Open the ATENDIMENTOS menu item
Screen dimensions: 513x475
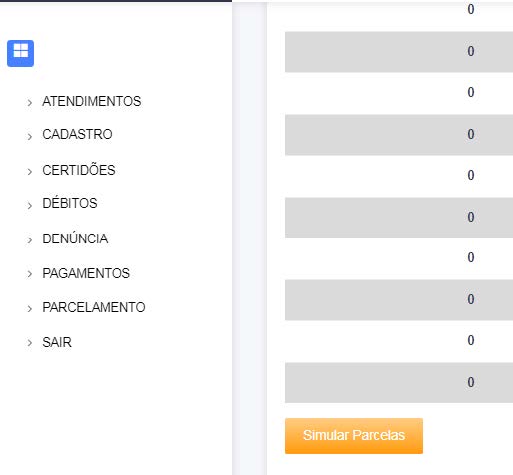(x=92, y=101)
